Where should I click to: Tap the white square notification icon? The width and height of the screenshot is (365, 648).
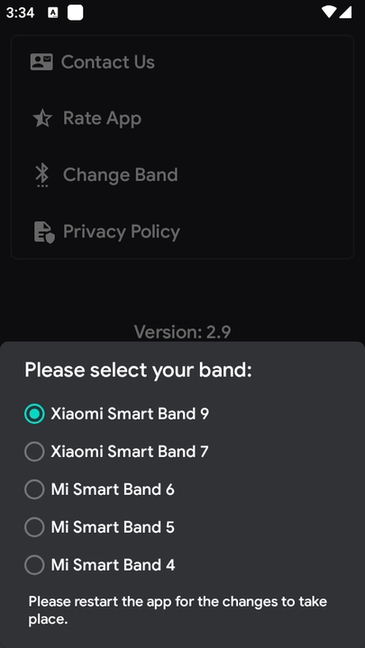pyautogui.click(x=75, y=13)
